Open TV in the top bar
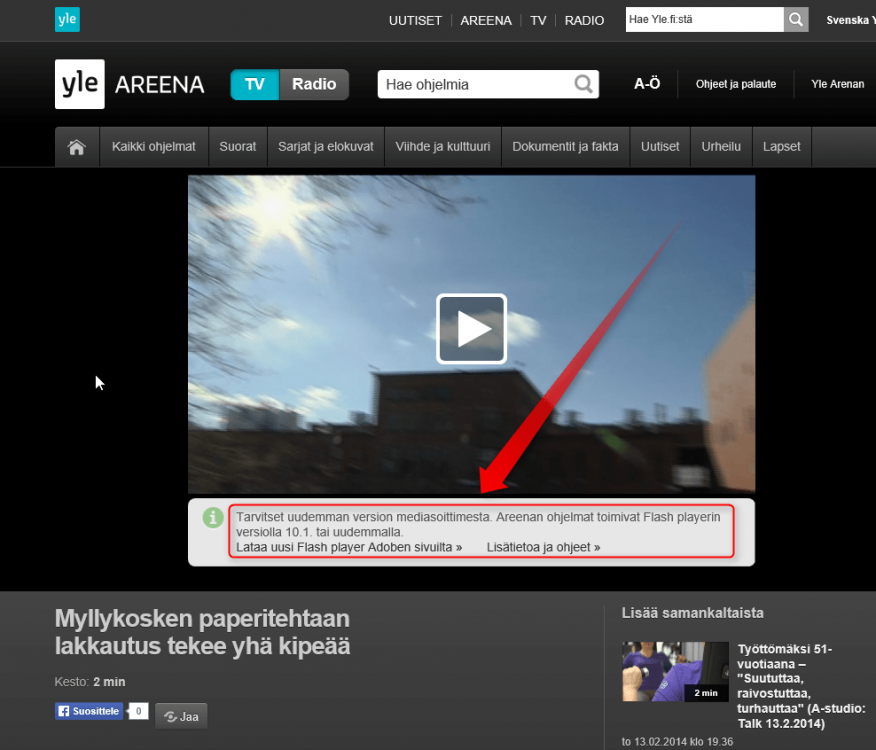 pos(538,21)
